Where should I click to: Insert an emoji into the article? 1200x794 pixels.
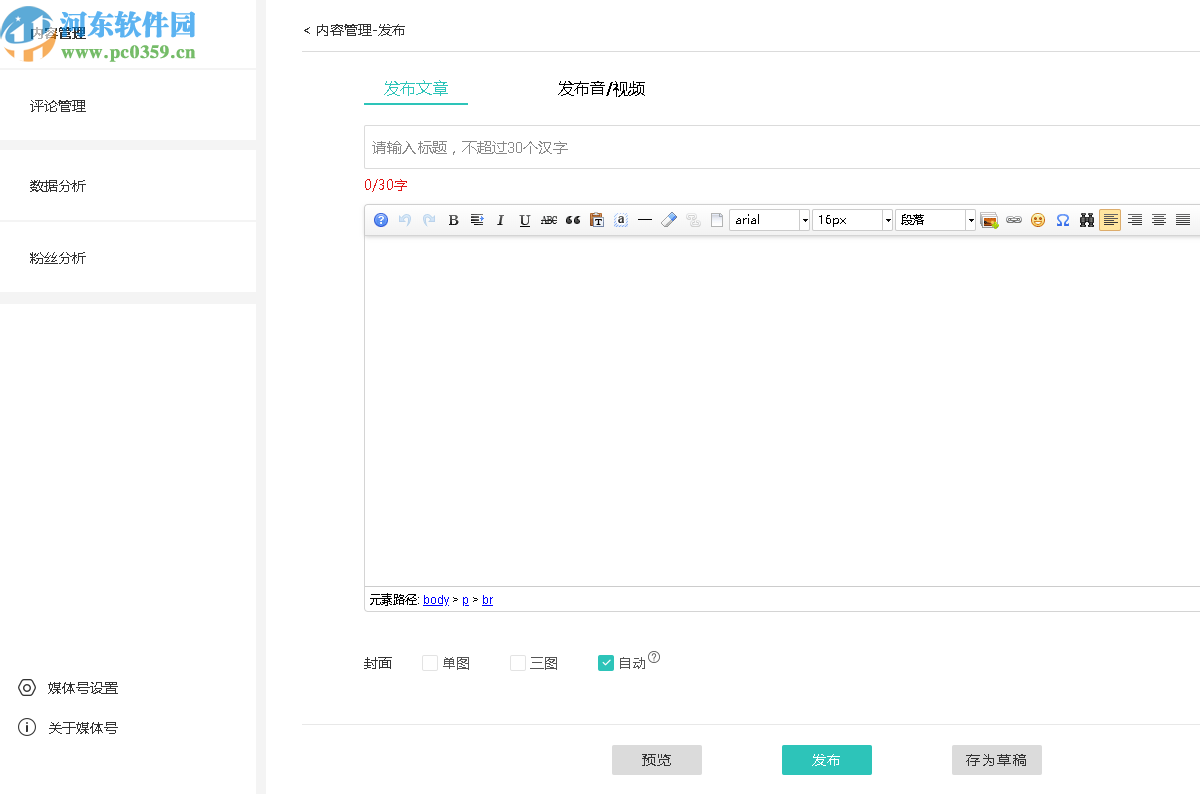pos(1038,220)
